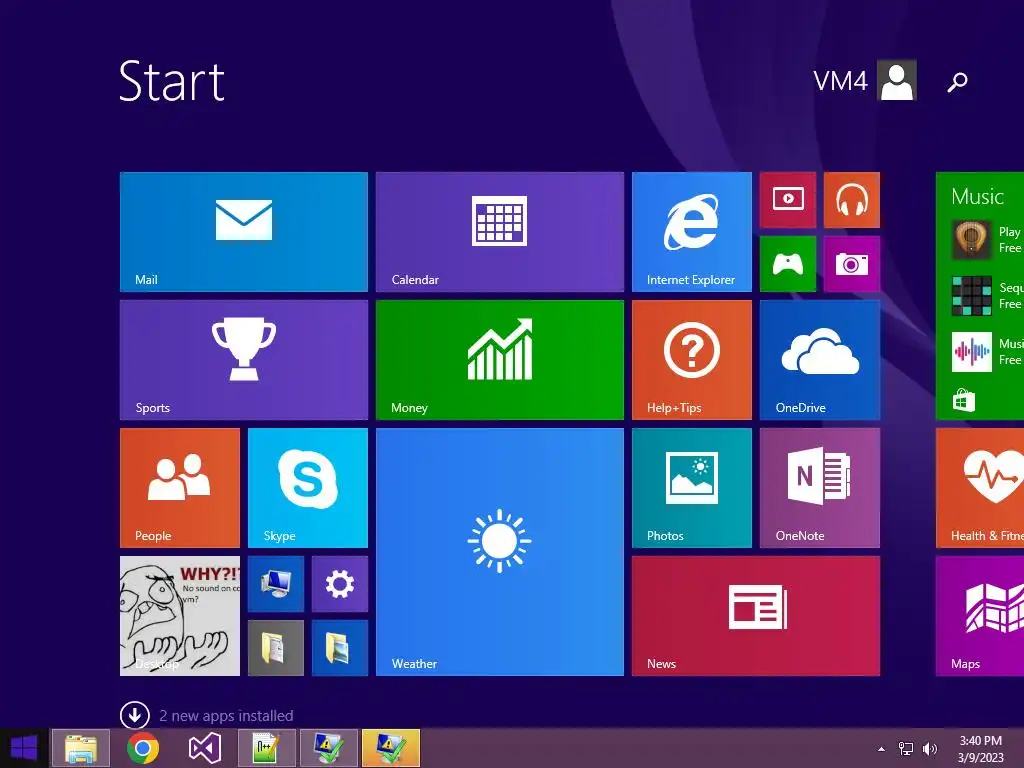Launch Internet Explorer tile
1024x768 pixels.
point(692,232)
